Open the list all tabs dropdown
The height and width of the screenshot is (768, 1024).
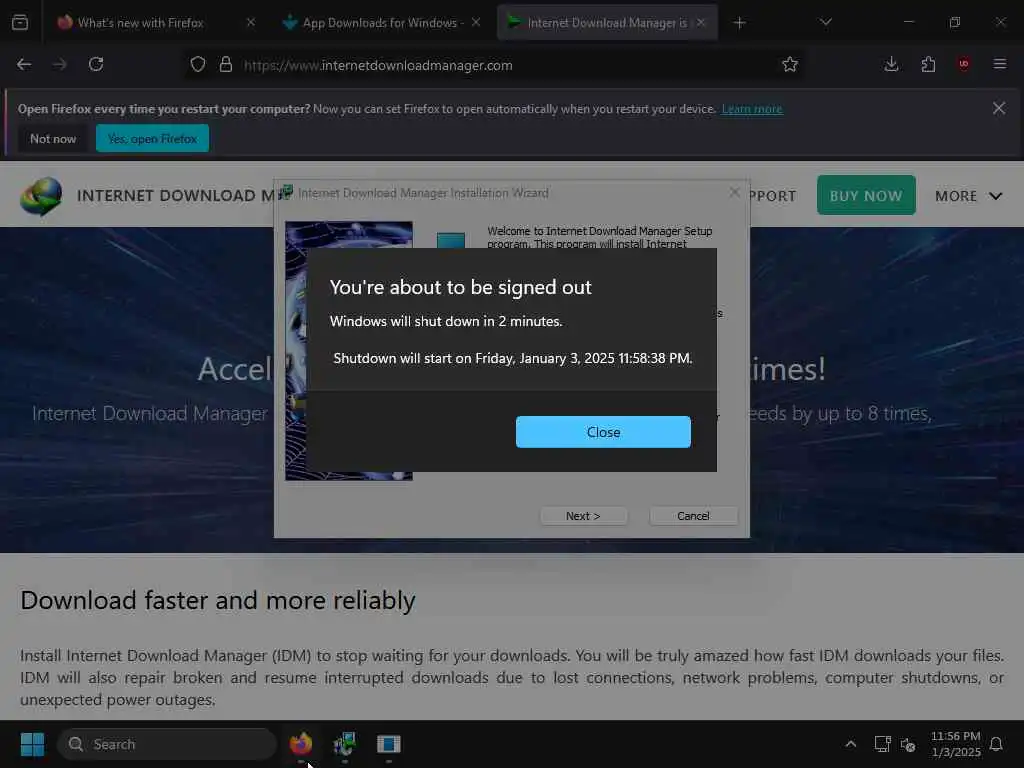pyautogui.click(x=825, y=23)
